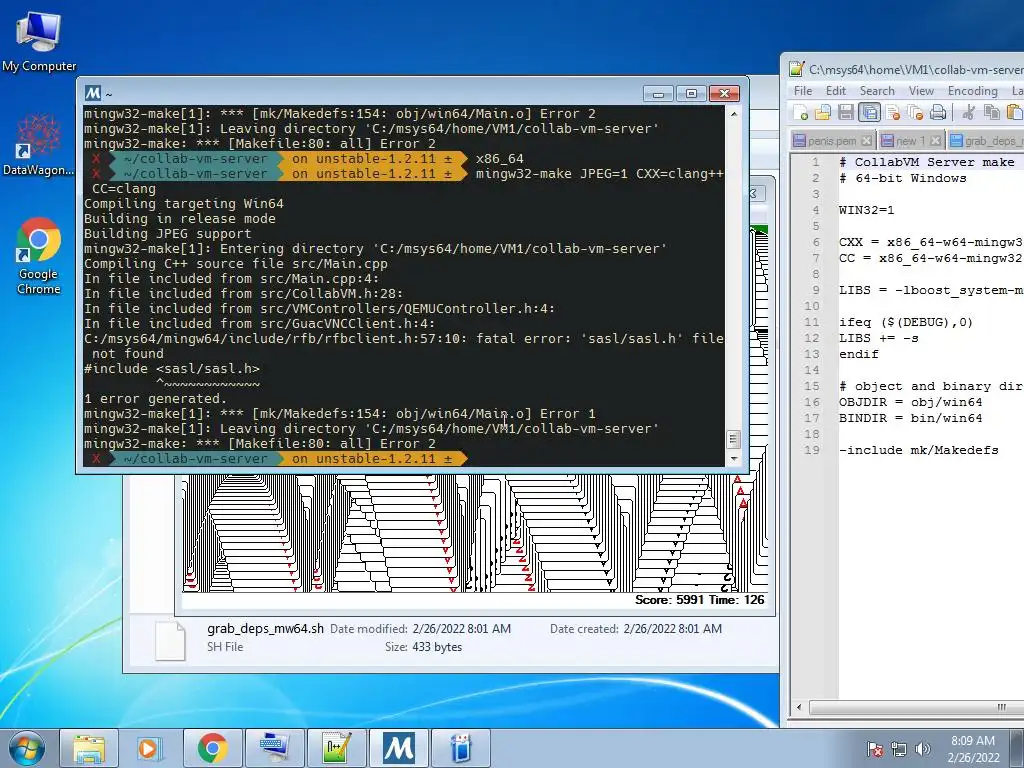The width and height of the screenshot is (1024, 768).
Task: Click the taskbar clock showing 8:09 AM
Action: pyautogui.click(x=973, y=749)
